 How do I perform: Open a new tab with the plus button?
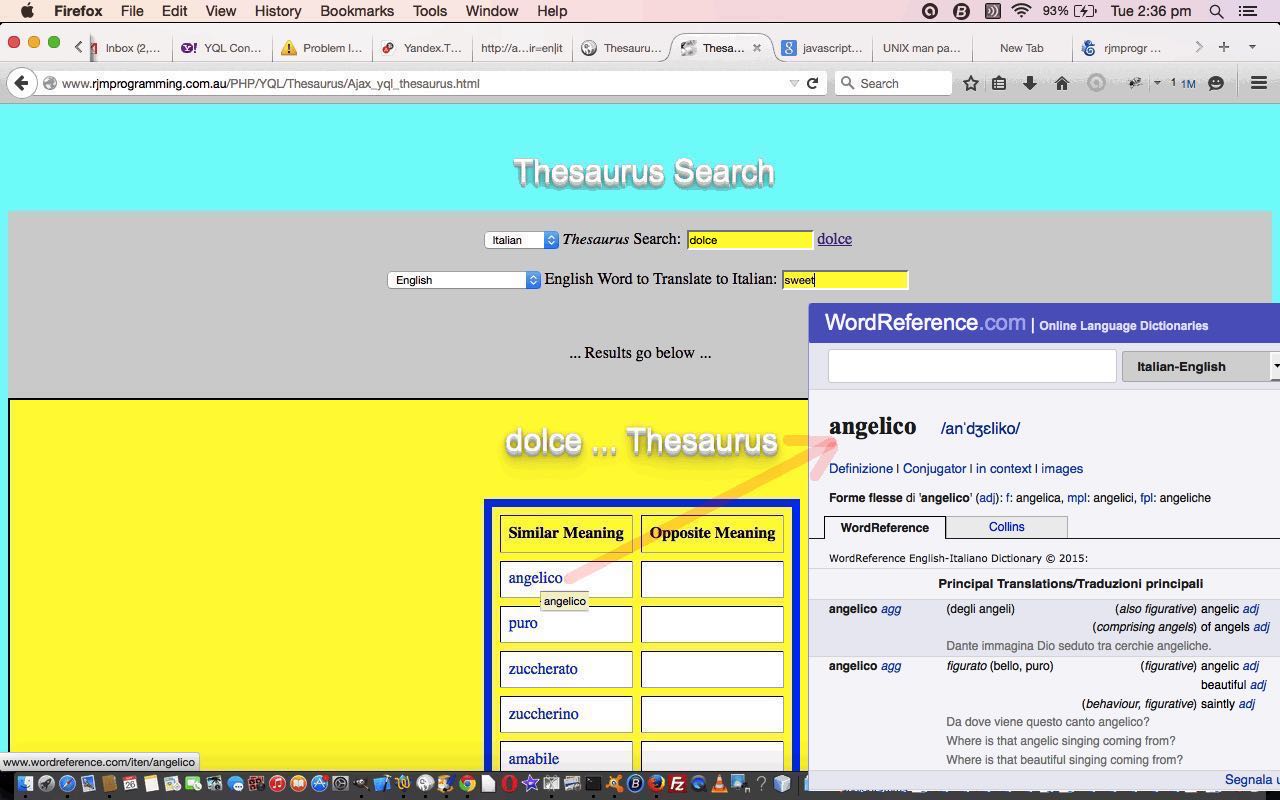[x=1223, y=47]
